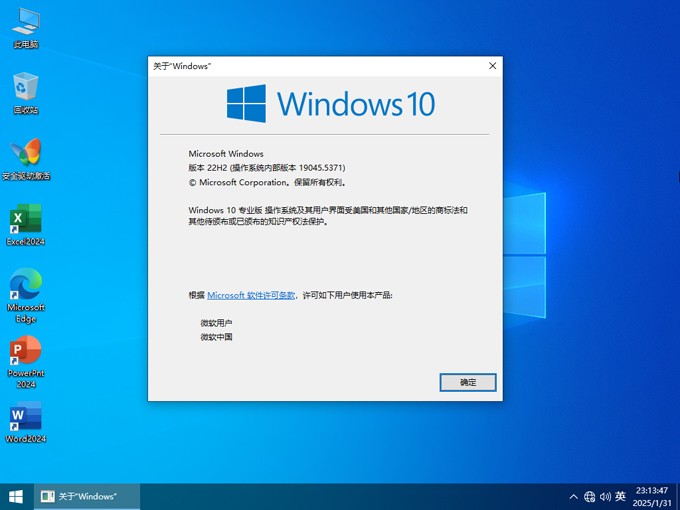Click the 微软用户 licensed user text
The image size is (680, 510).
[x=216, y=323]
